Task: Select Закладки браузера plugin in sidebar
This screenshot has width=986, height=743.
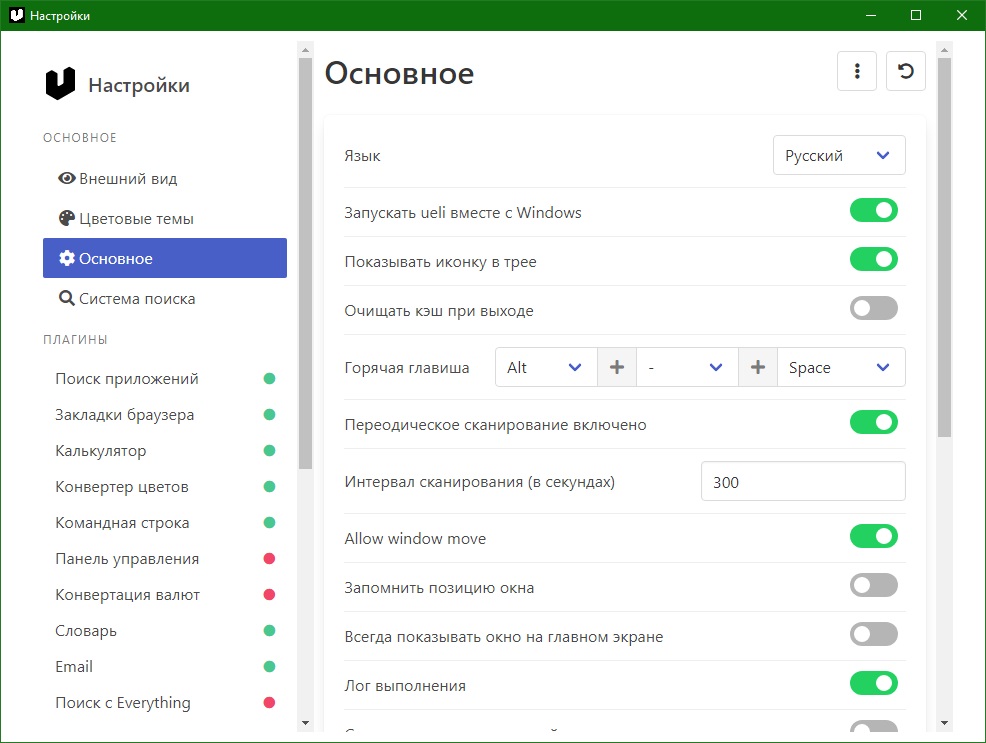Action: 125,415
